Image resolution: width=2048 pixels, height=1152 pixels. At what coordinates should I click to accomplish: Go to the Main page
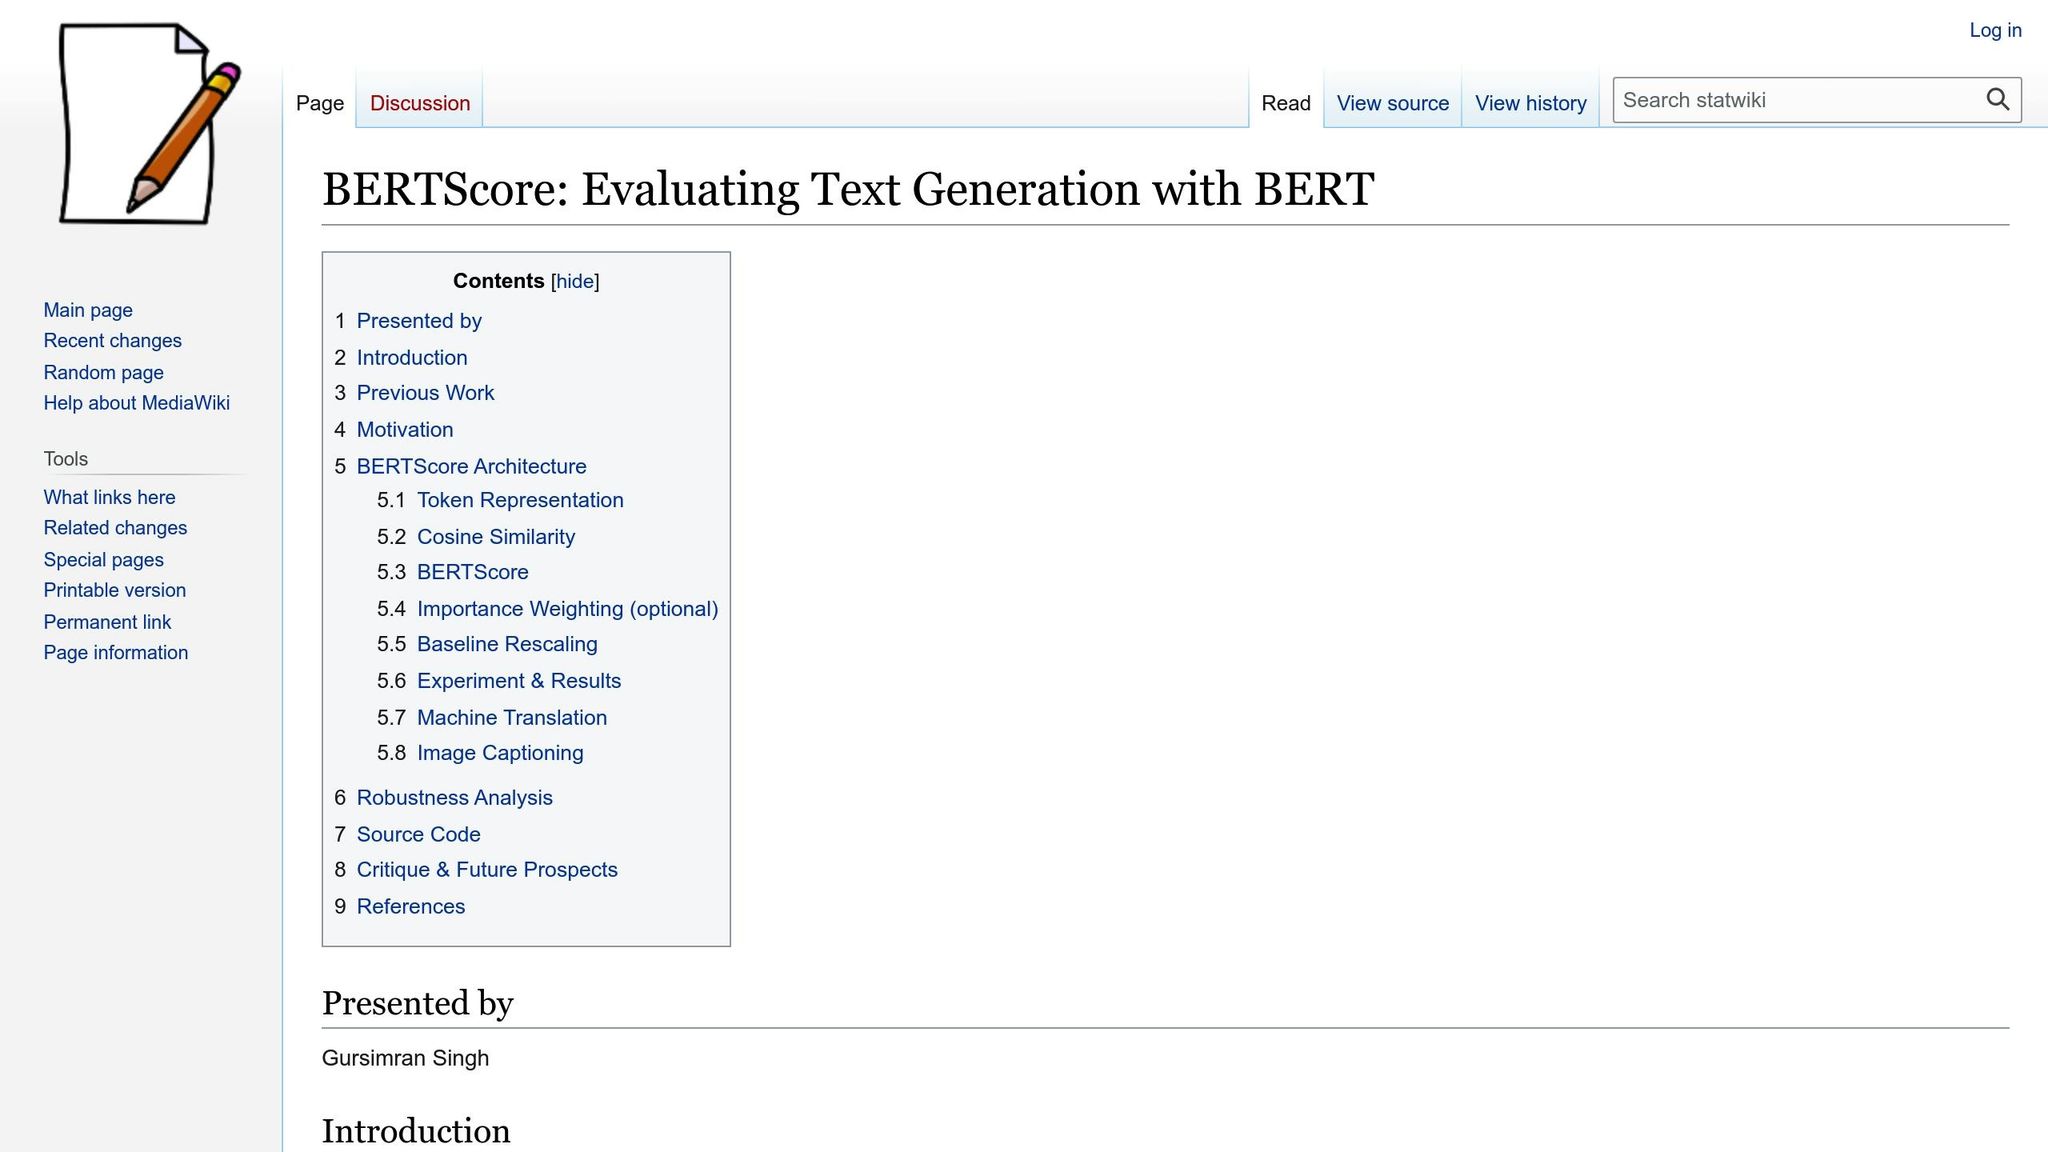tap(87, 310)
